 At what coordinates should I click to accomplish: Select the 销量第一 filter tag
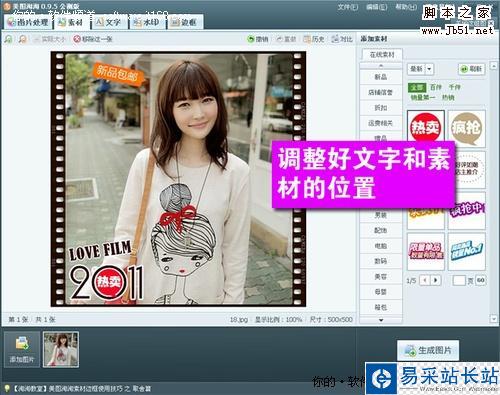pos(423,97)
